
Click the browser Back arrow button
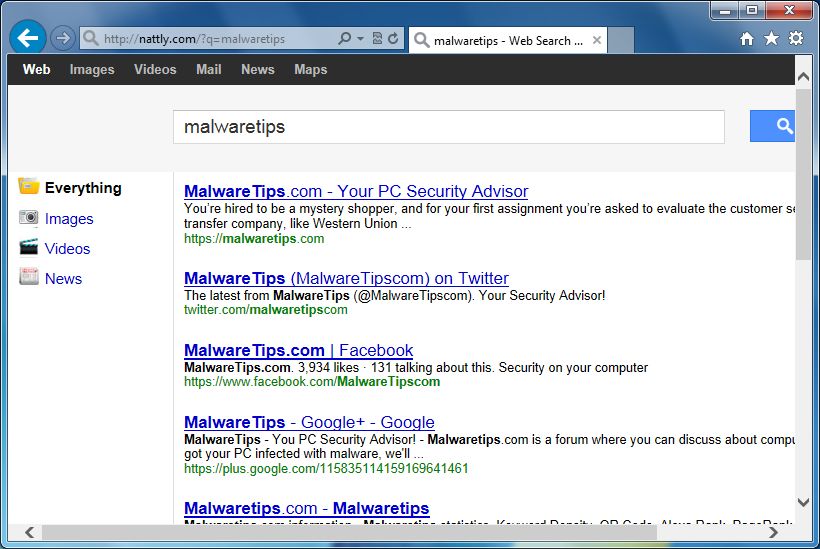tap(28, 38)
